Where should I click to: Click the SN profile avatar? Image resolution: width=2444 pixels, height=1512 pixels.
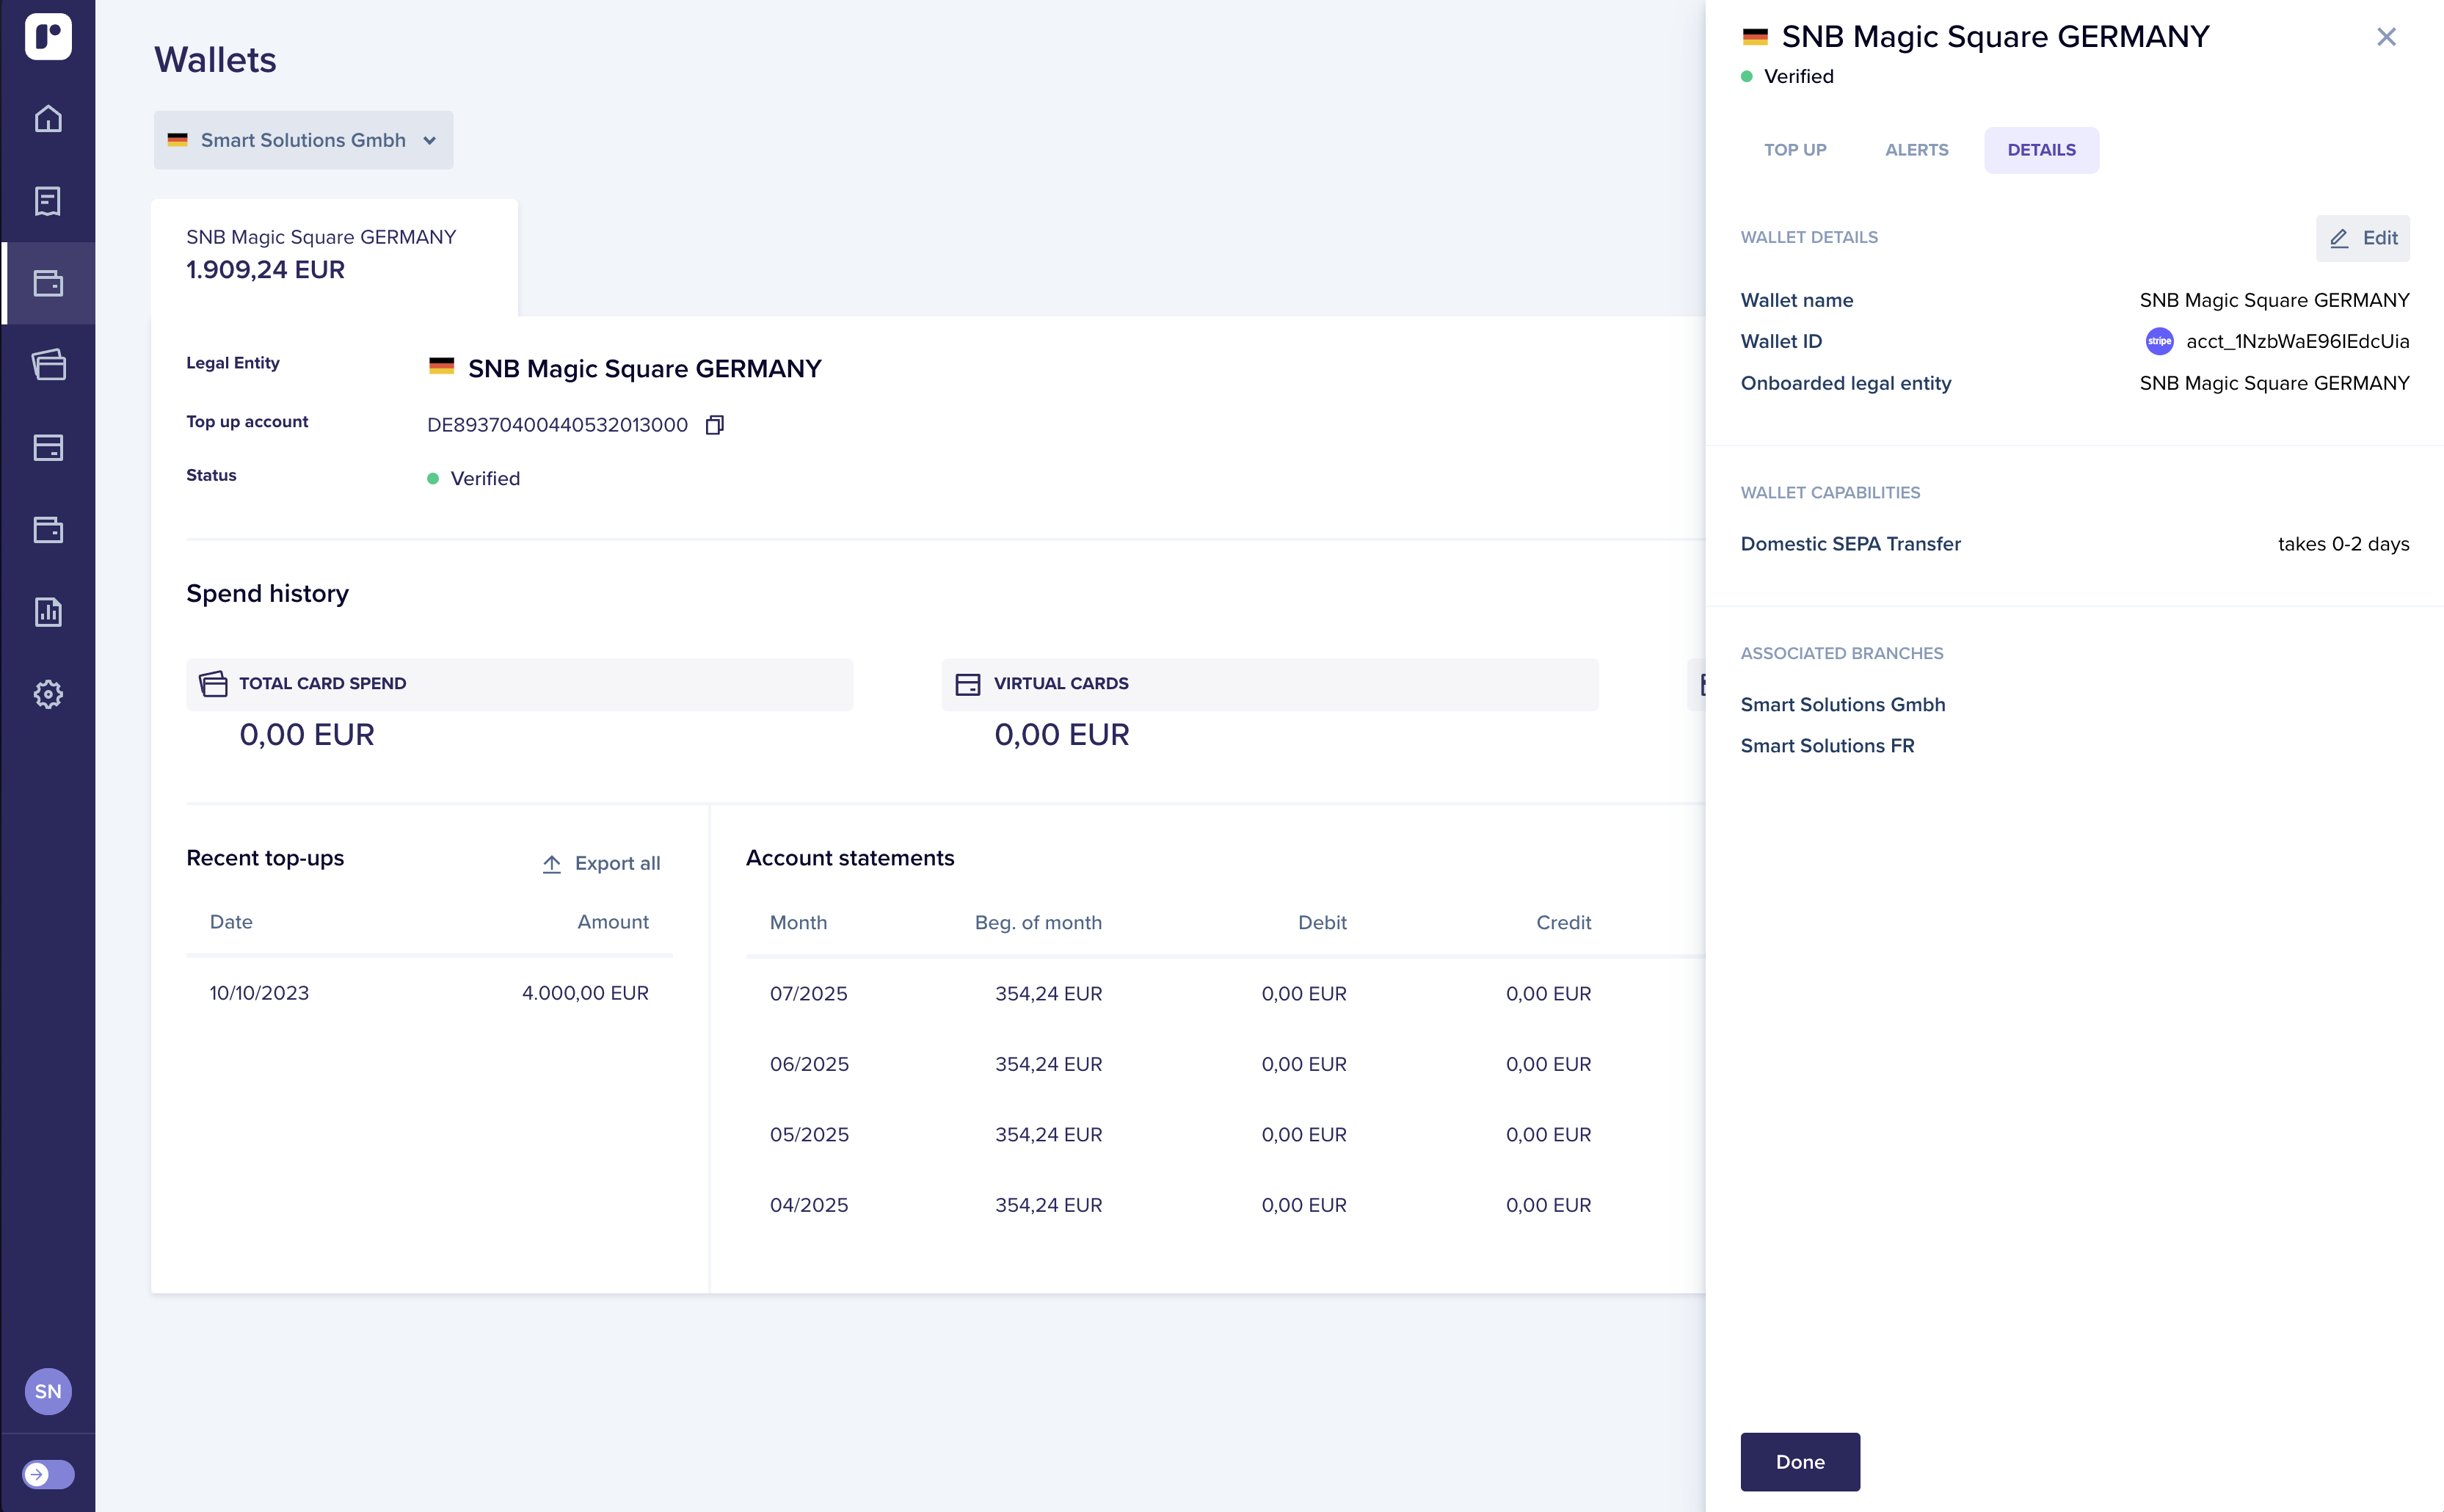48,1390
